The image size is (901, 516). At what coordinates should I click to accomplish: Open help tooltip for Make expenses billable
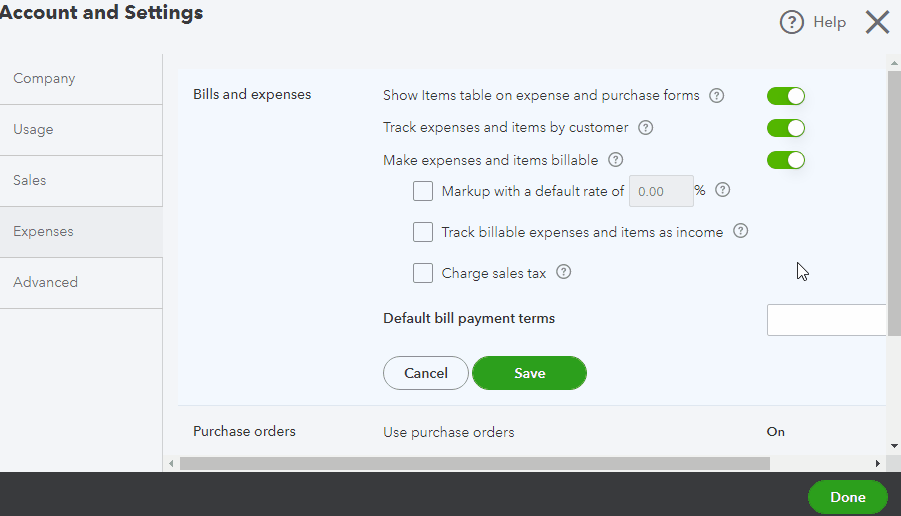615,160
